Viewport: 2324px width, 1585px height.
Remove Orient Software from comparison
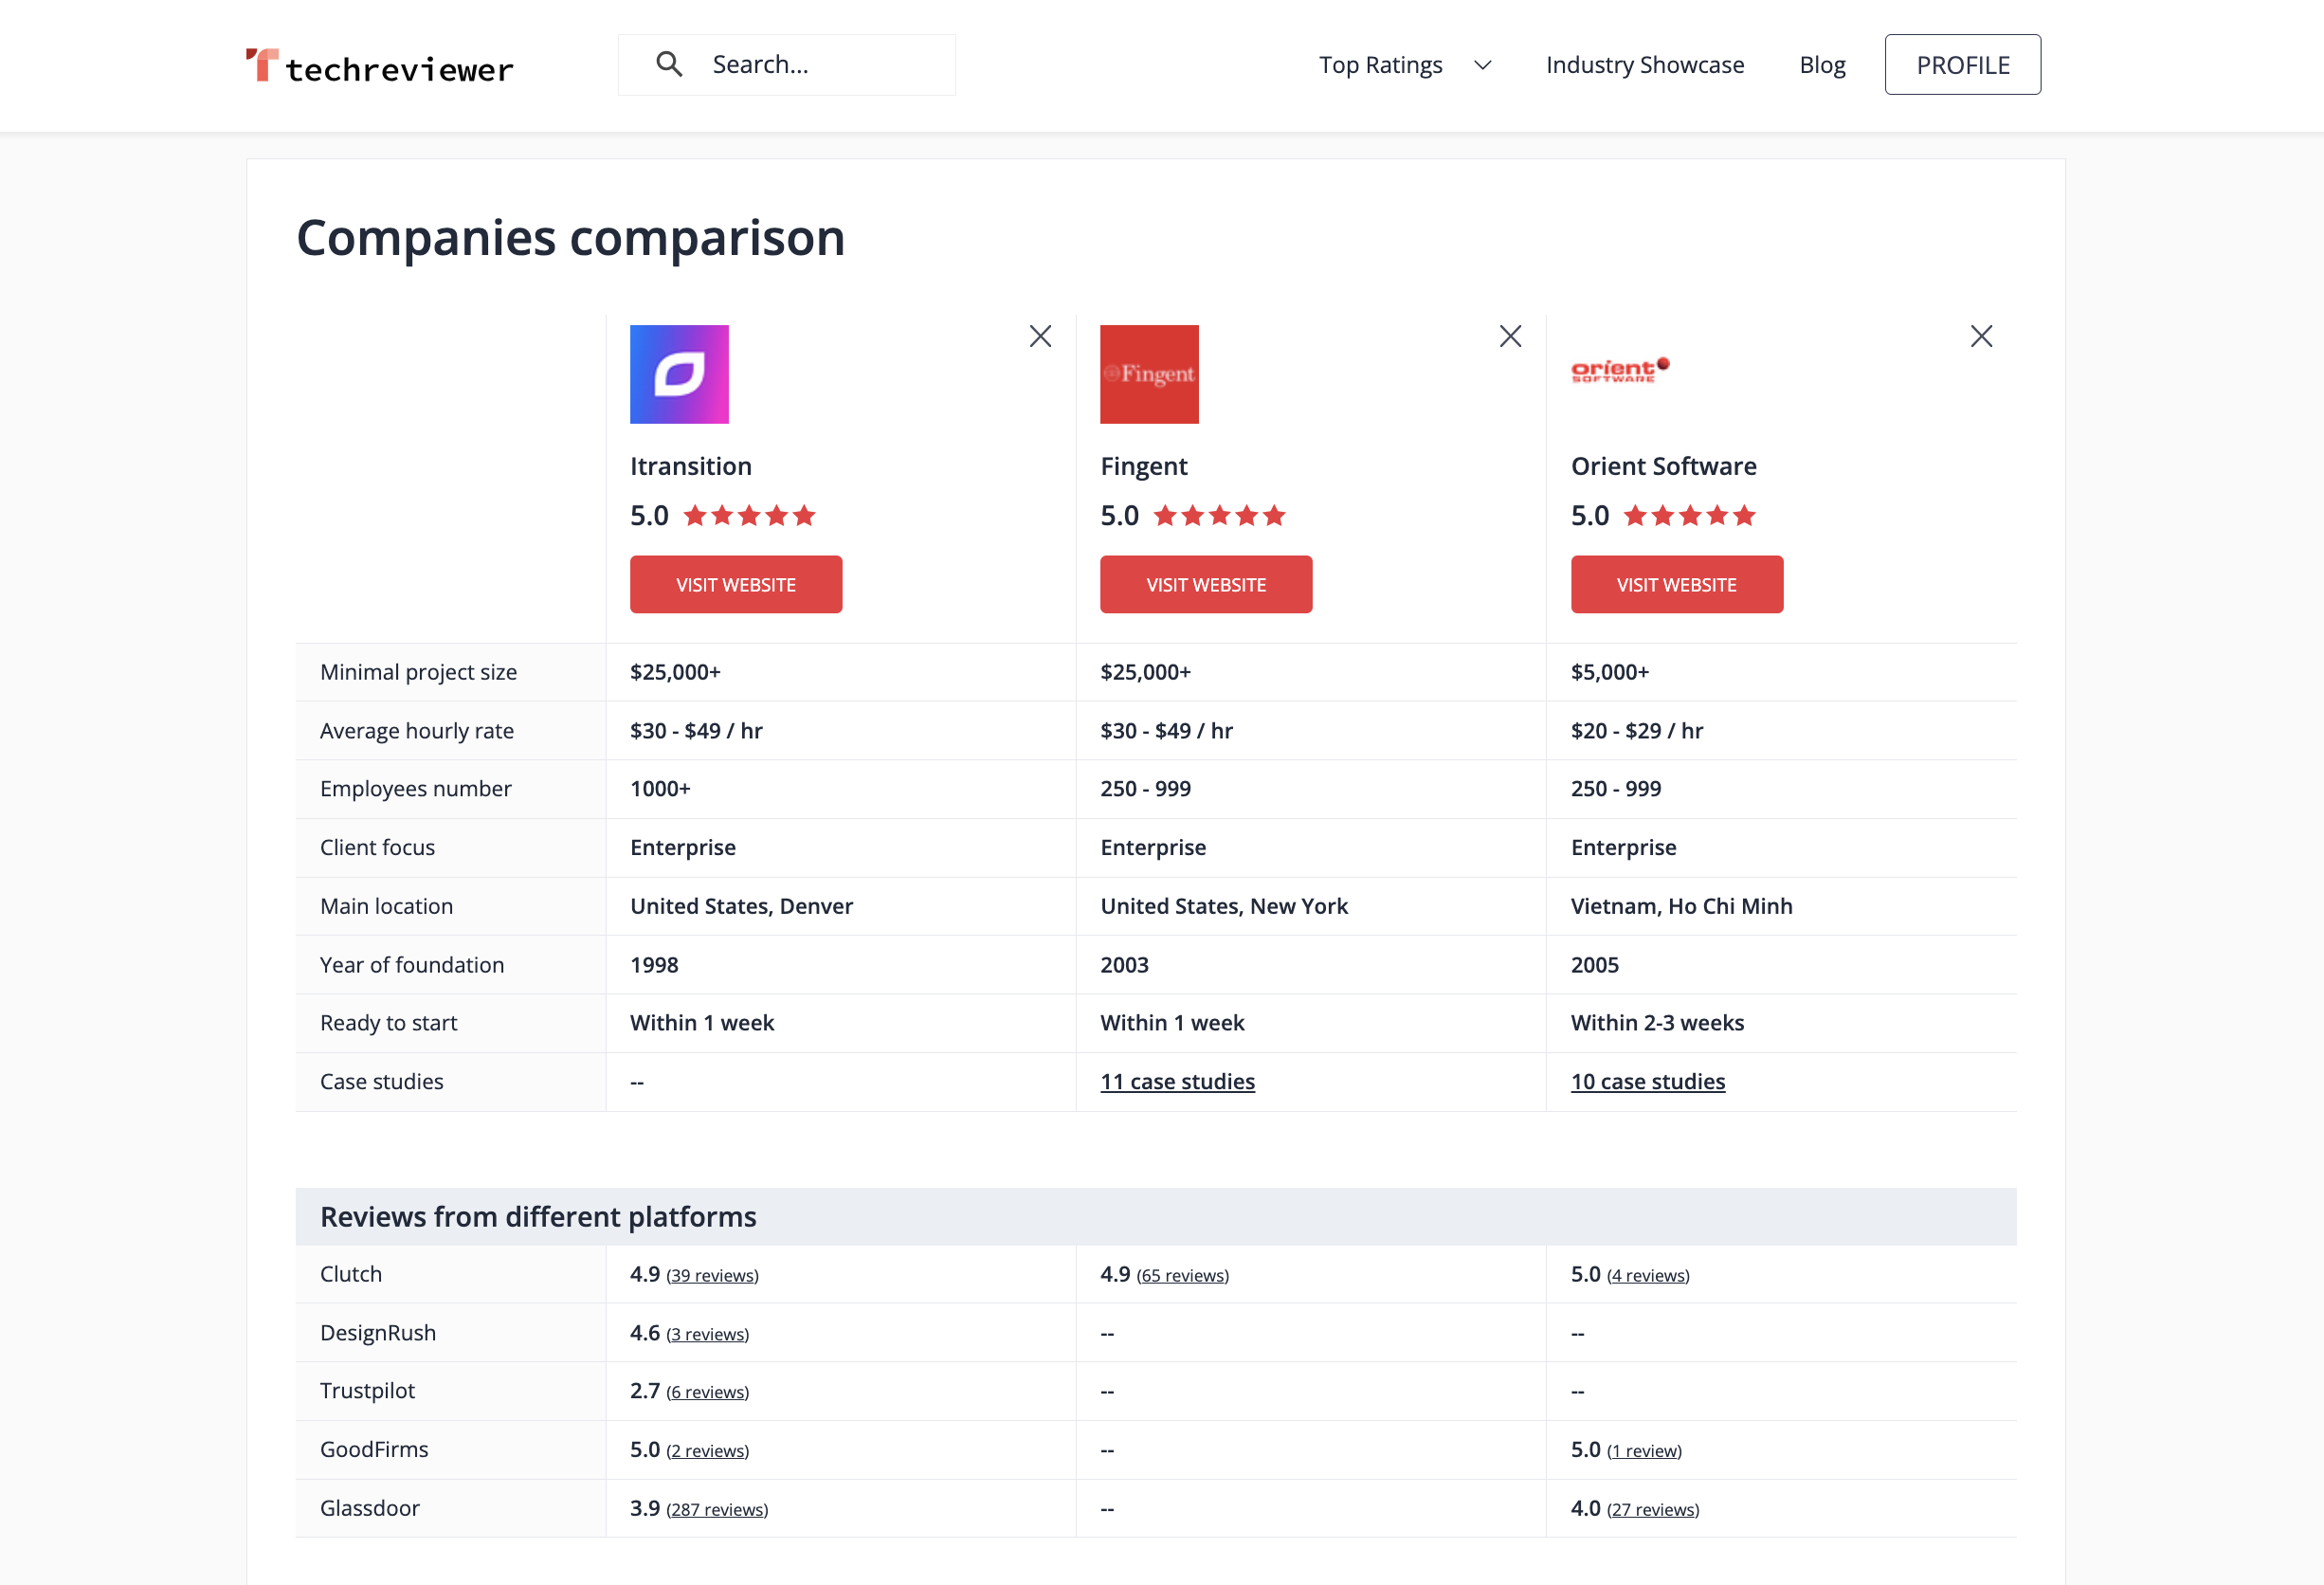(1981, 336)
